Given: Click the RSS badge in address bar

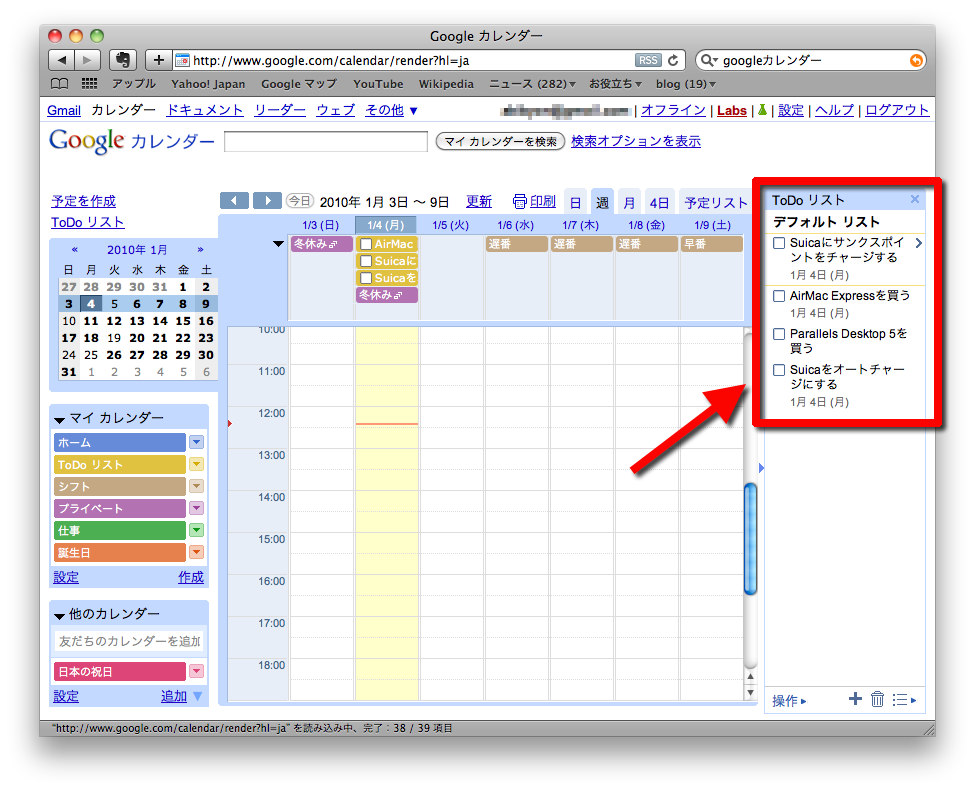Looking at the screenshot, I should point(648,60).
